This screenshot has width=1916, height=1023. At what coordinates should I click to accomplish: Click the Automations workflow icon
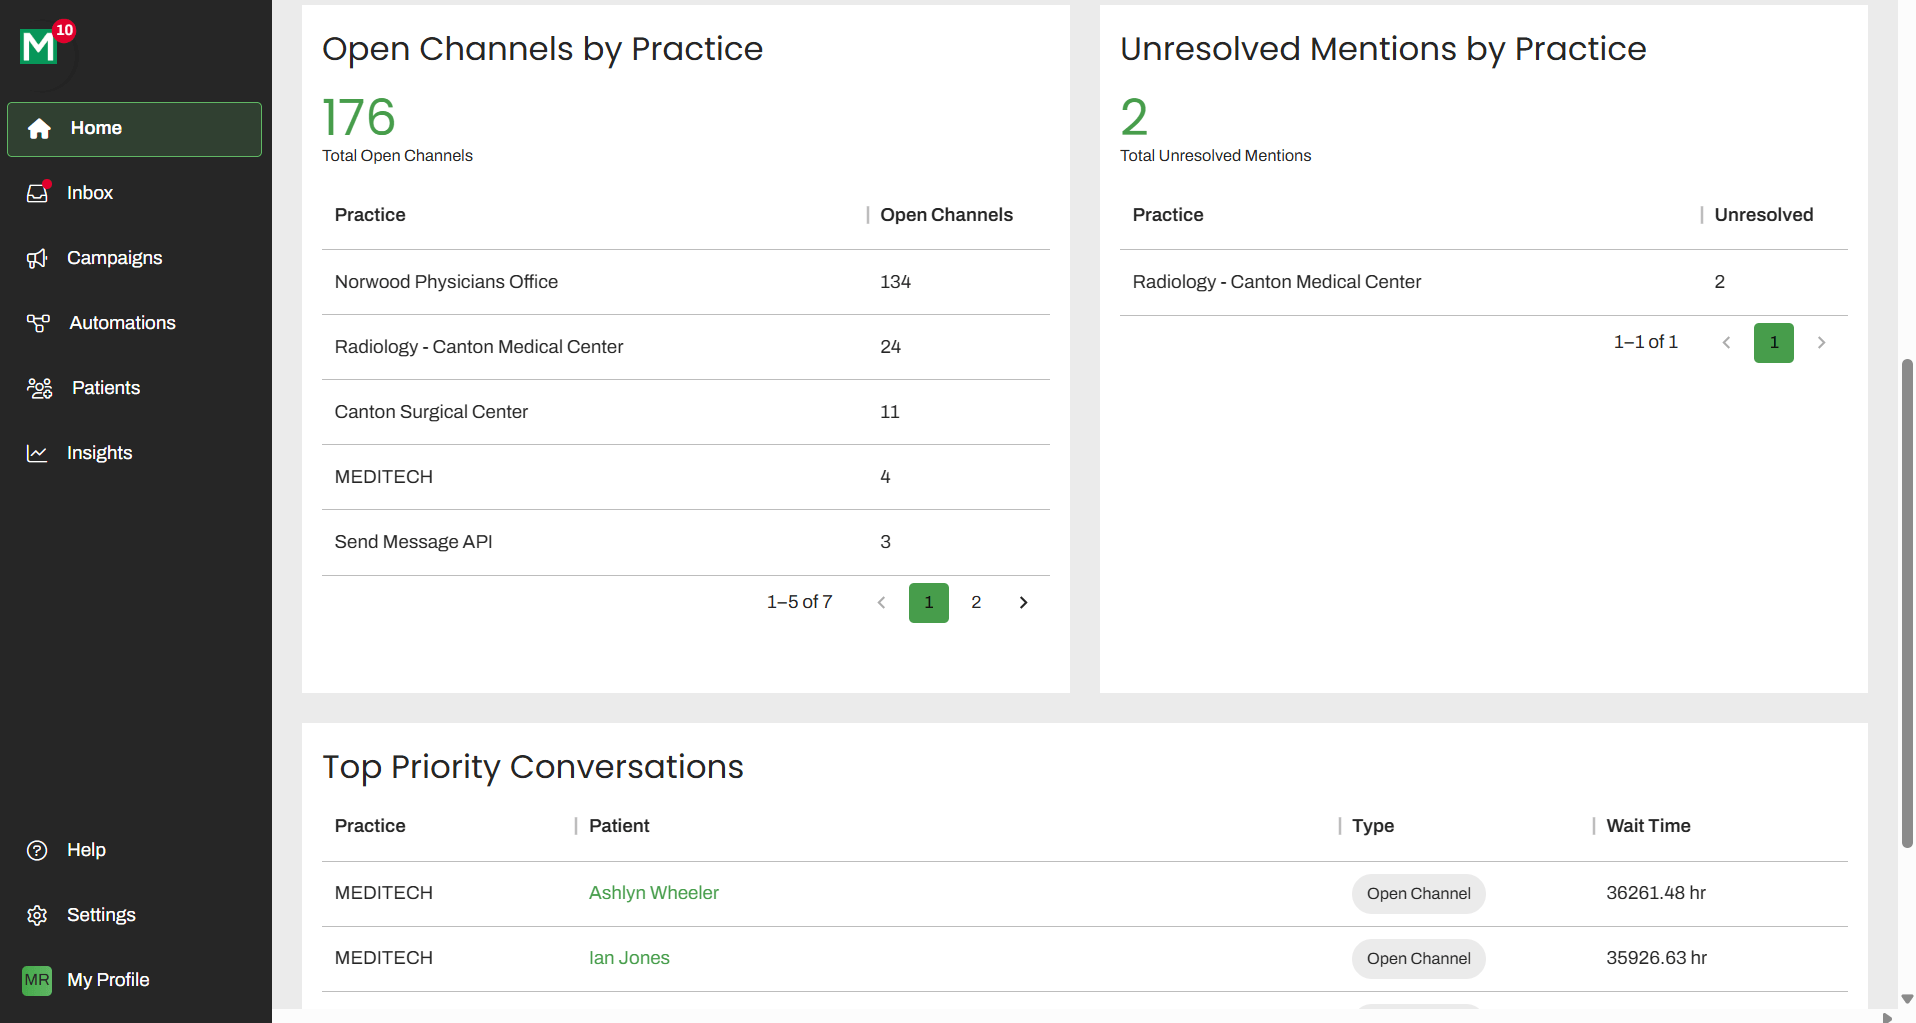click(38, 323)
